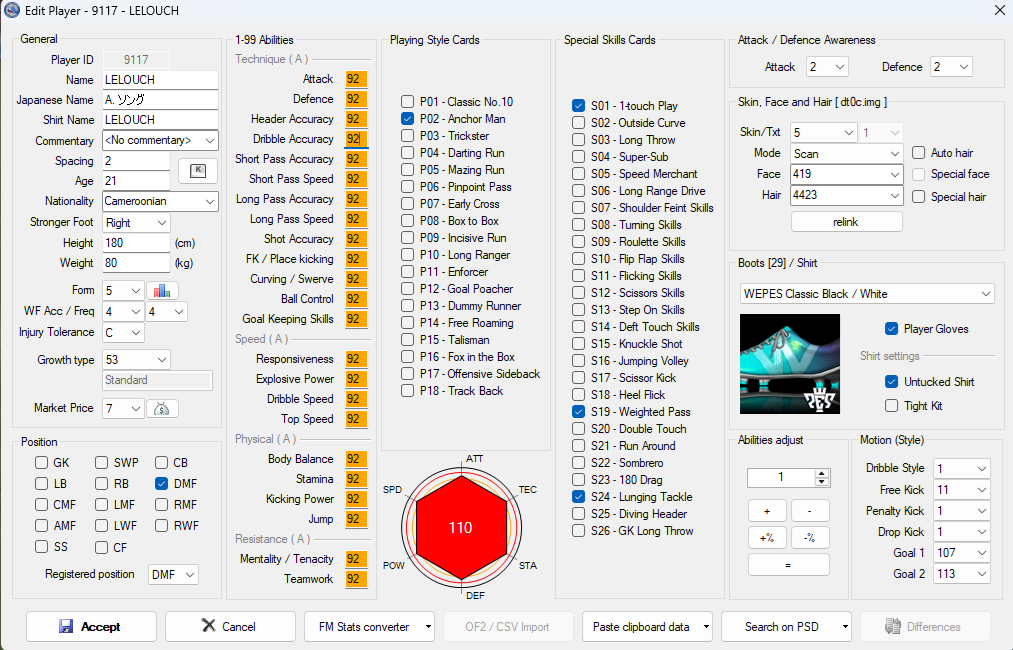This screenshot has width=1013, height=650.
Task: Click the +% abilities adjust button
Action: pyautogui.click(x=767, y=538)
